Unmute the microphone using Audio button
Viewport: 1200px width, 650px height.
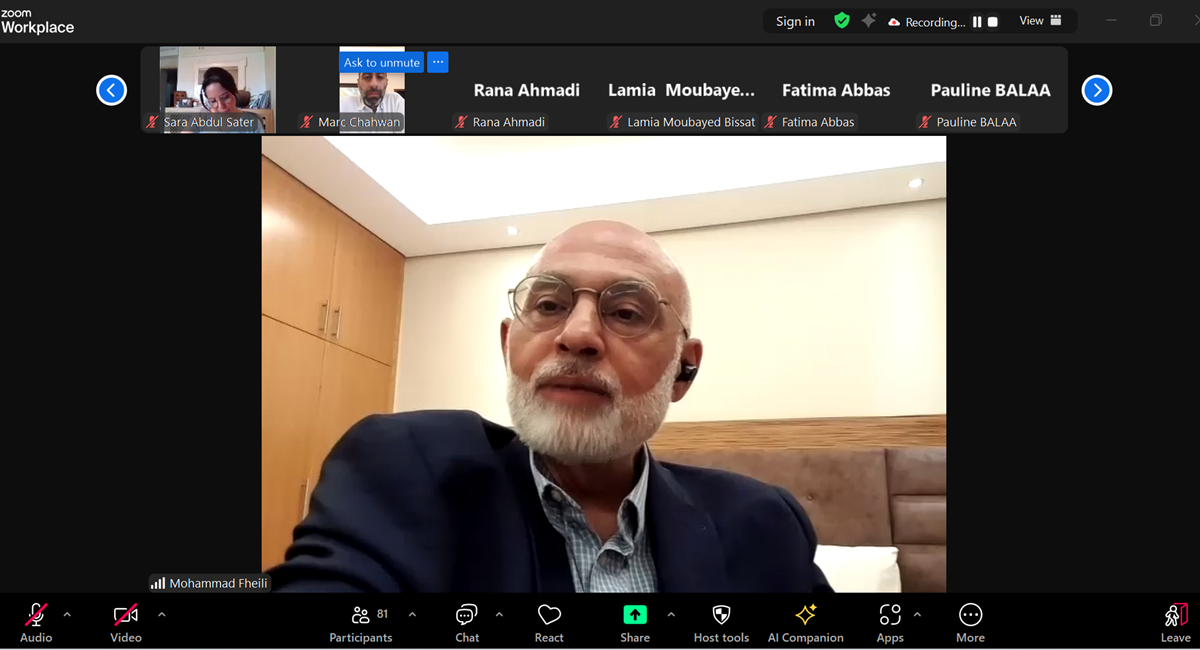tap(36, 622)
